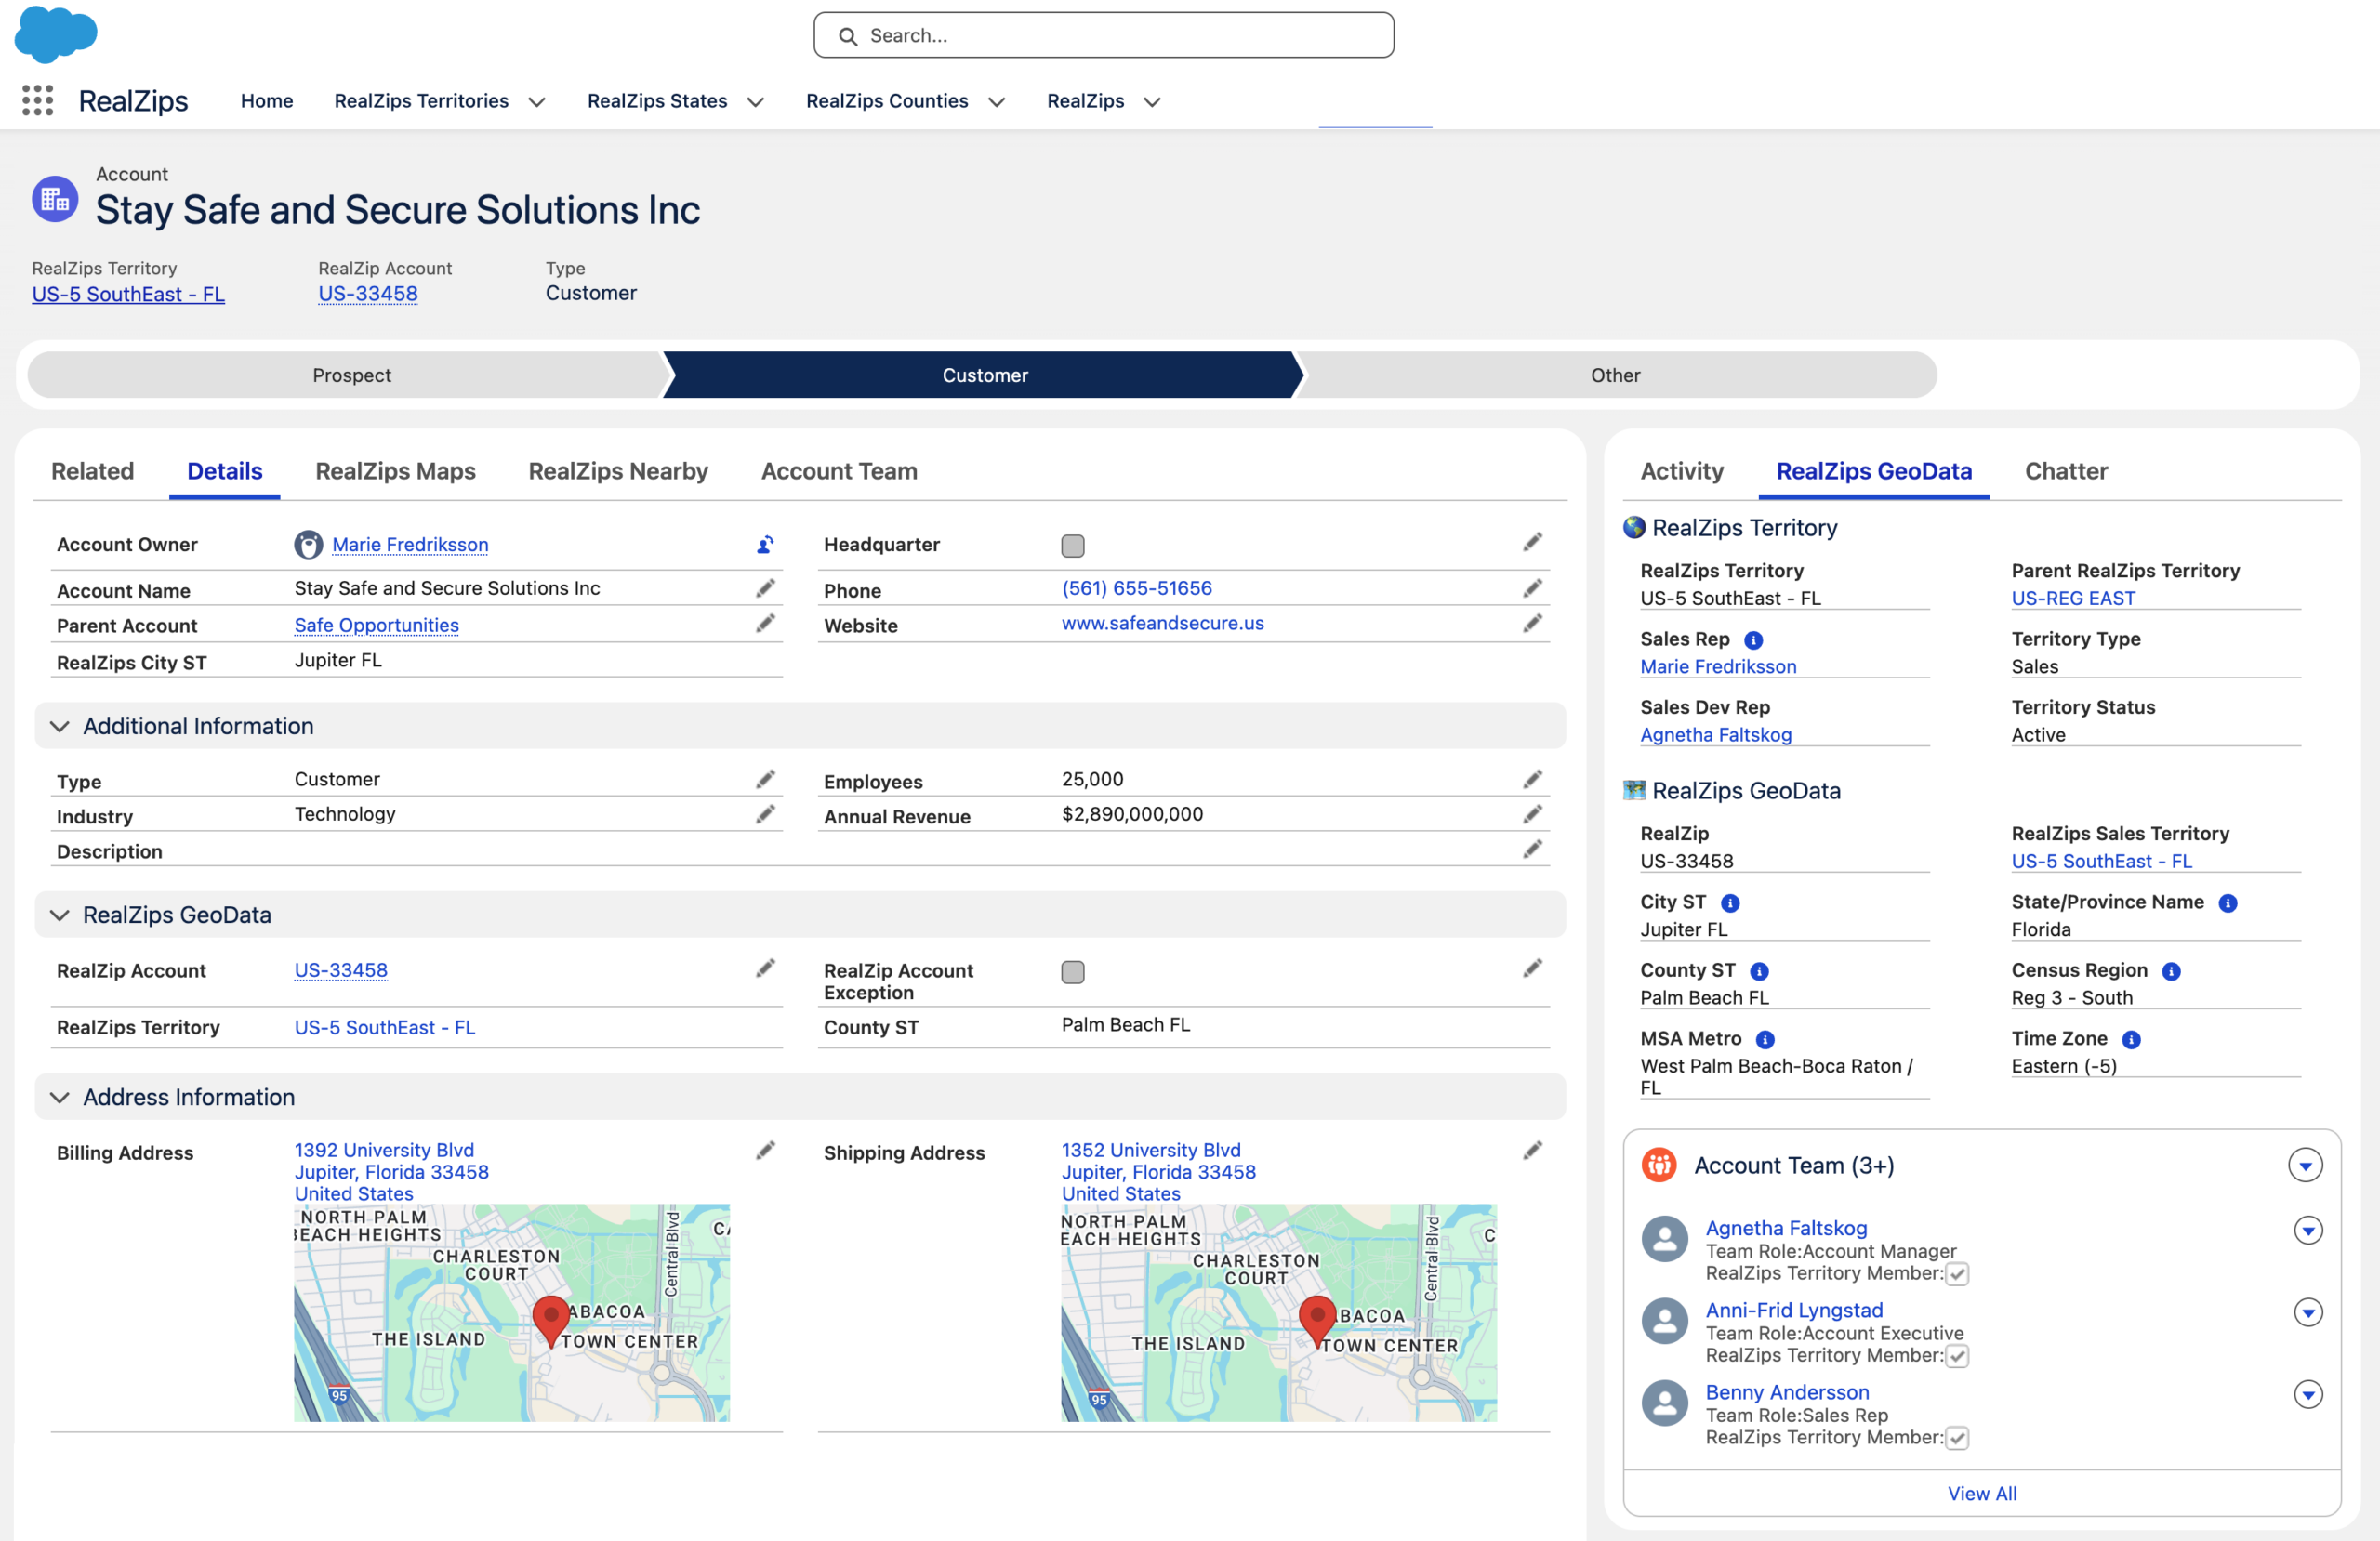This screenshot has width=2380, height=1541.
Task: Click the info icon beside MSA Metro
Action: coord(1765,1039)
